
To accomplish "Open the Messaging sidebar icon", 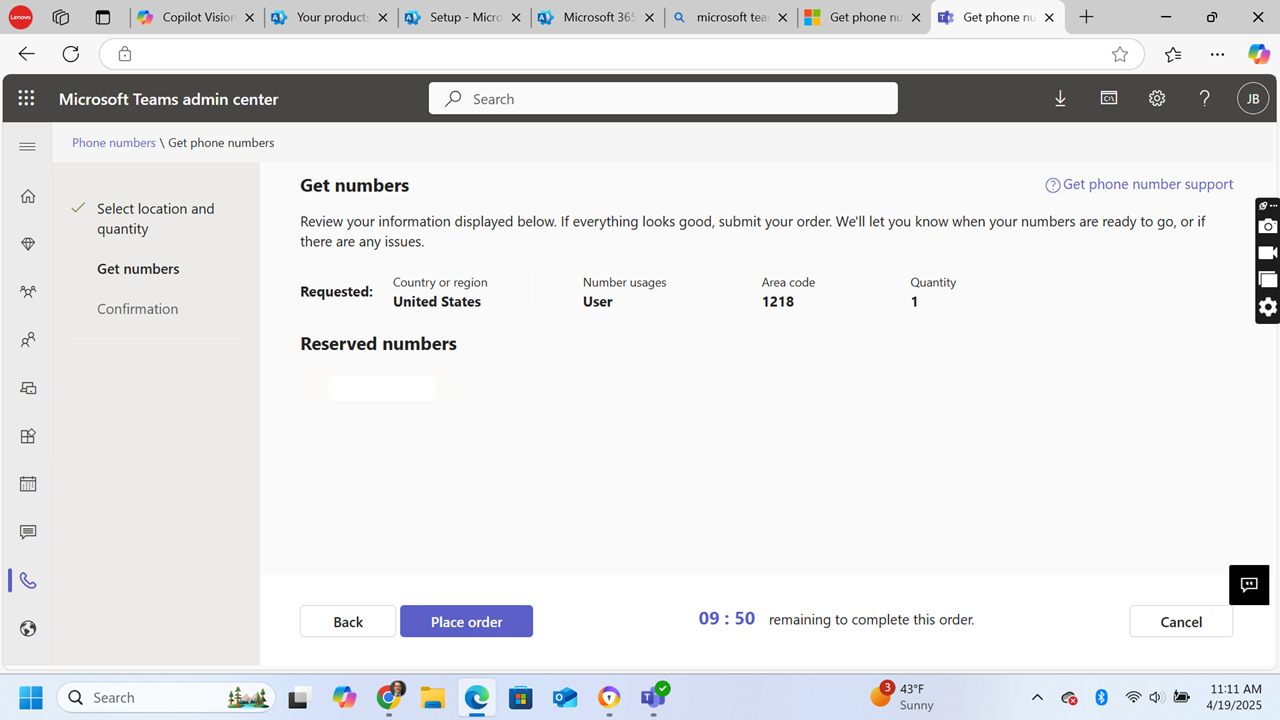I will pyautogui.click(x=28, y=532).
